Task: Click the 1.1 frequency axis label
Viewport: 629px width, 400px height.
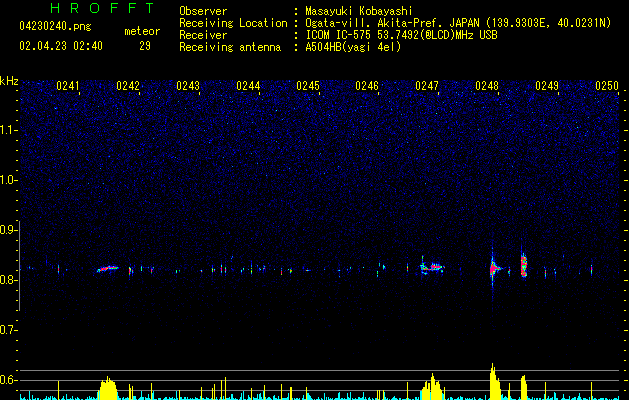Action: 8,130
